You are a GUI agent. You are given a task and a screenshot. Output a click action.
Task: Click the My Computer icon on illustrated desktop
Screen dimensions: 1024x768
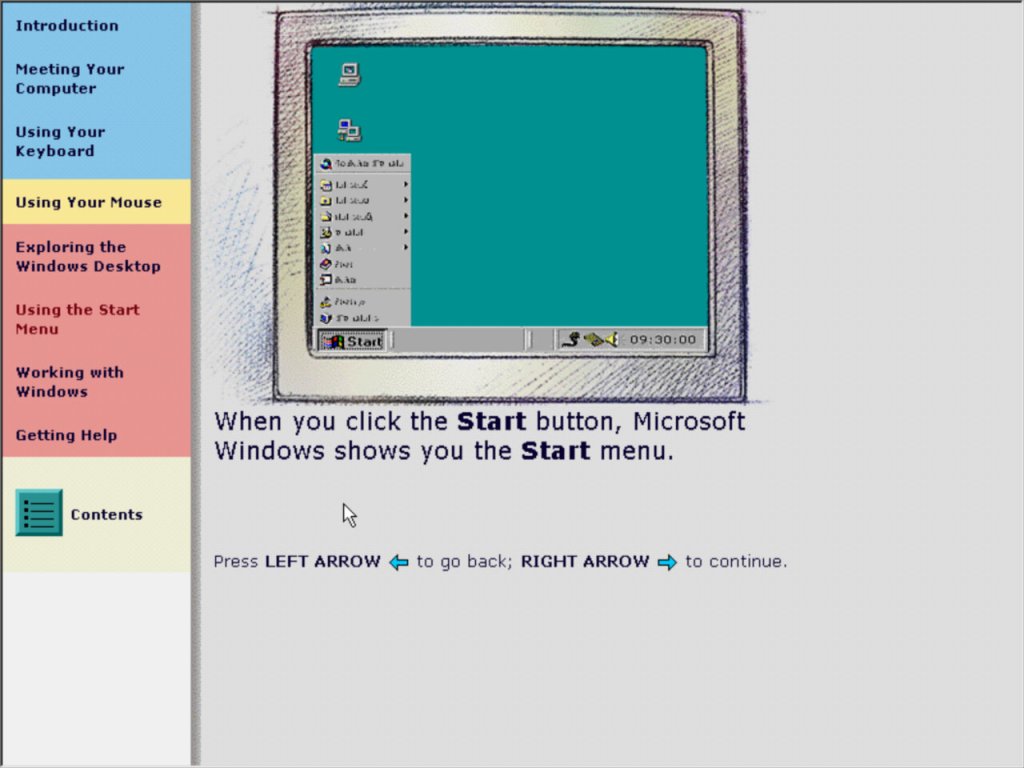pyautogui.click(x=349, y=74)
